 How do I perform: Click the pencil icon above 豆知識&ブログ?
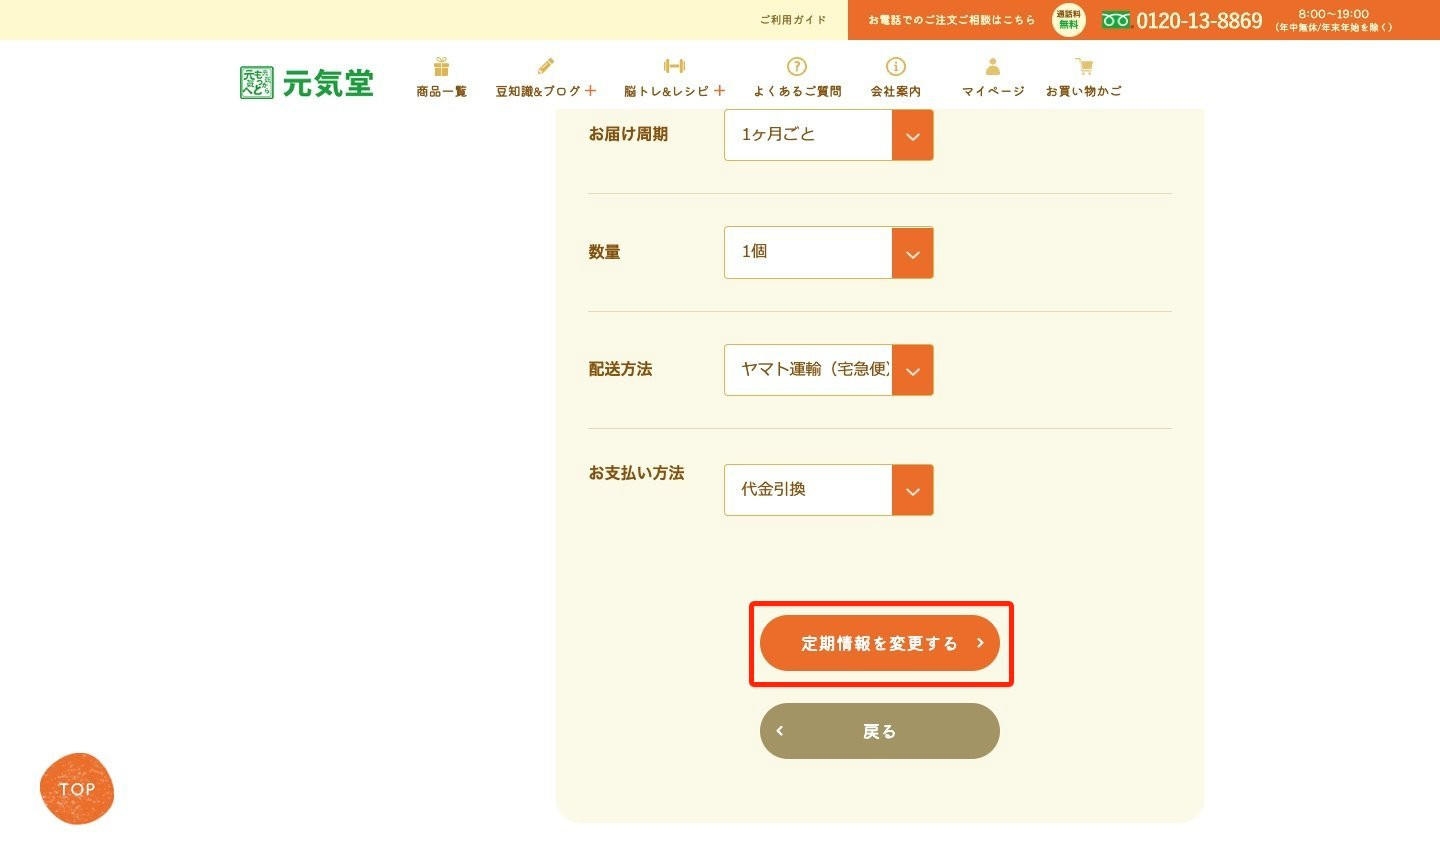546,67
